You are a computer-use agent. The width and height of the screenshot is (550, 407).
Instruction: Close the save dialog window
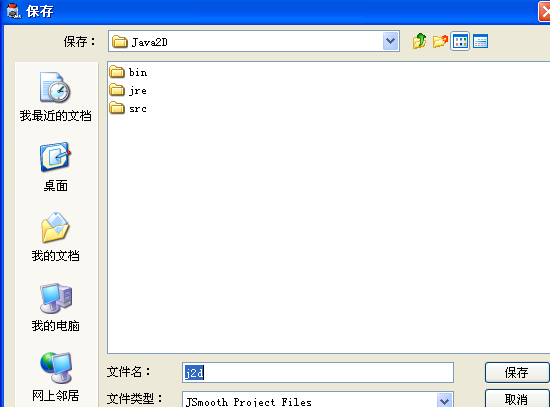coord(544,12)
